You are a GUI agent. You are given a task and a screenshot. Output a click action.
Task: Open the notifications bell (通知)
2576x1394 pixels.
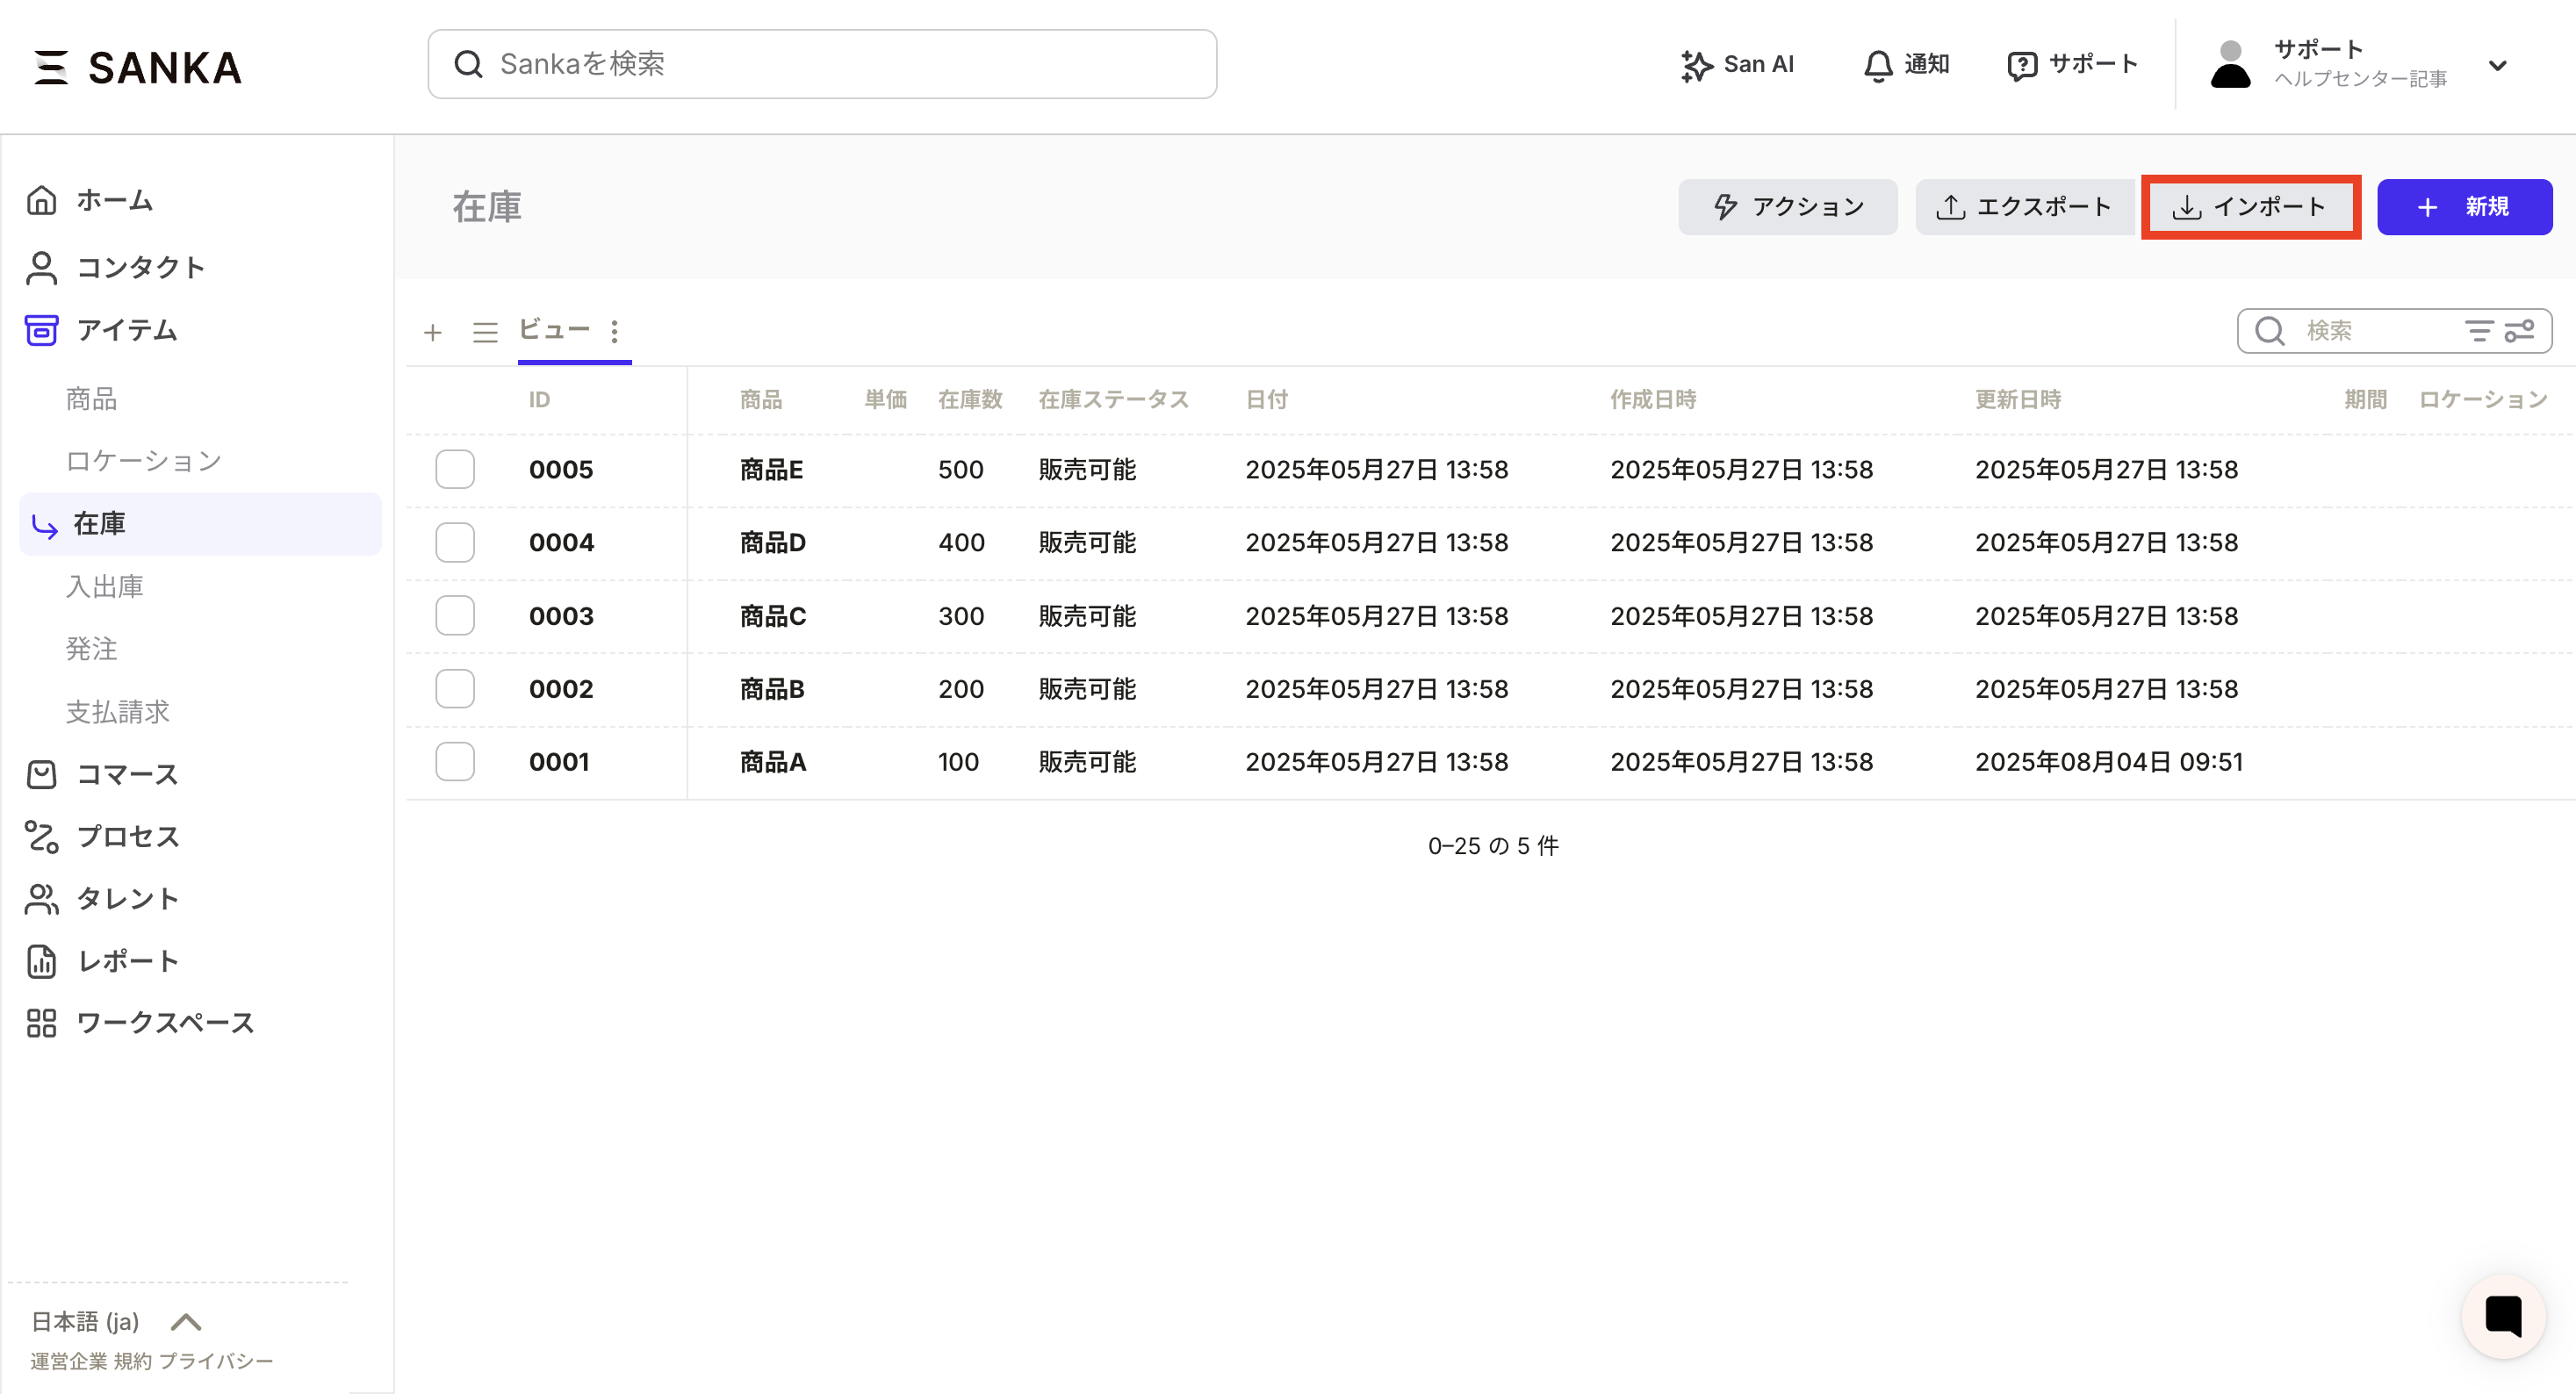[1877, 65]
